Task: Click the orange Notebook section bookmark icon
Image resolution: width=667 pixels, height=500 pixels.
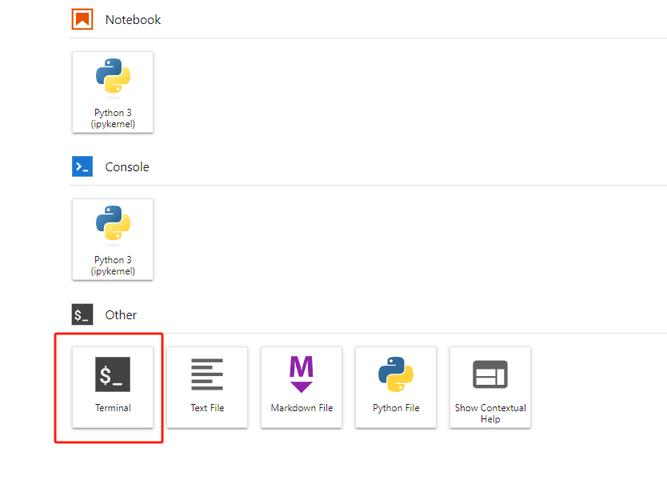Action: pos(82,19)
